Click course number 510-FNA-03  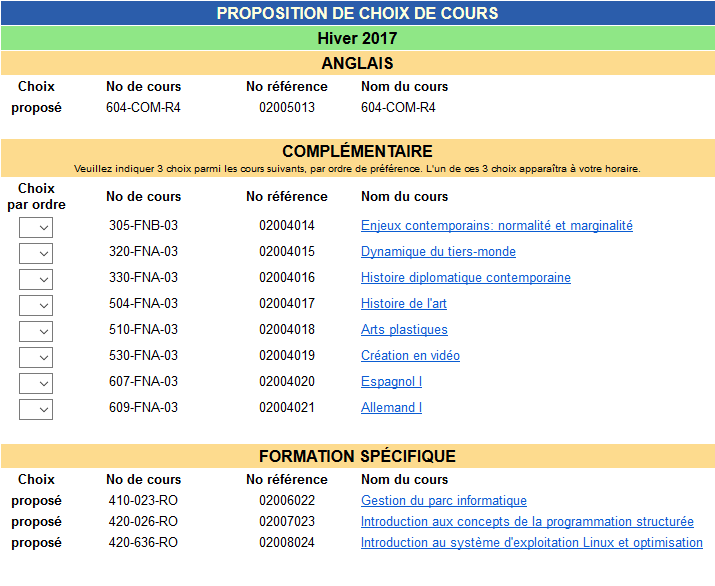[x=143, y=330]
